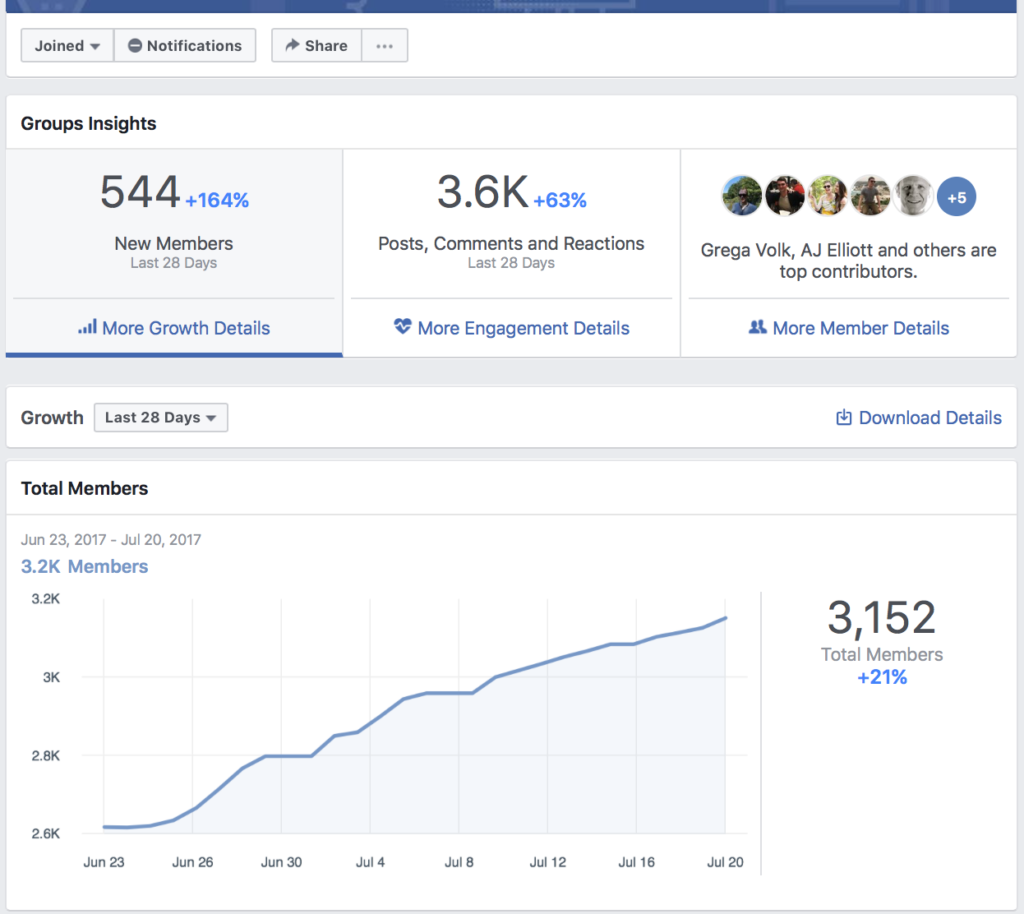Click the heart pulse engagement icon
The image size is (1024, 914).
403,327
